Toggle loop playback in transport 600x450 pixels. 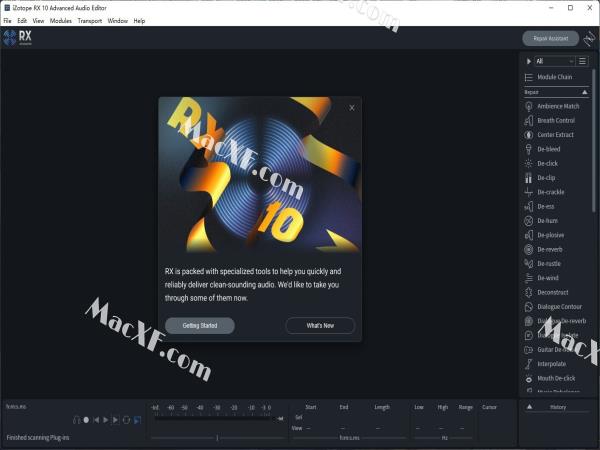click(126, 420)
